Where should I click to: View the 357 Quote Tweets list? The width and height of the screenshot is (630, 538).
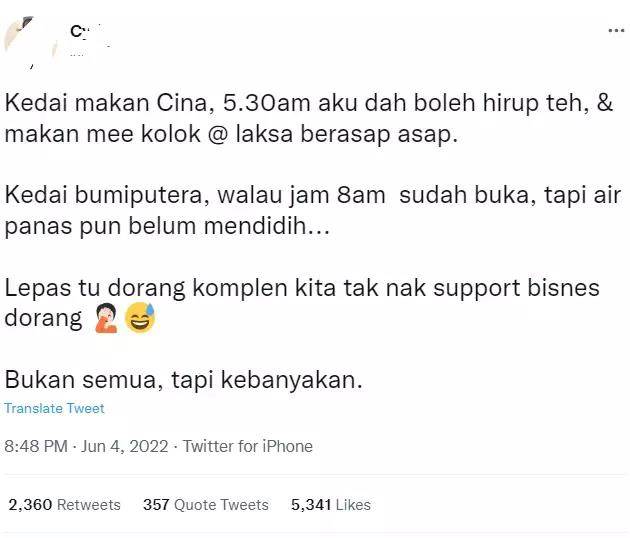pos(206,505)
